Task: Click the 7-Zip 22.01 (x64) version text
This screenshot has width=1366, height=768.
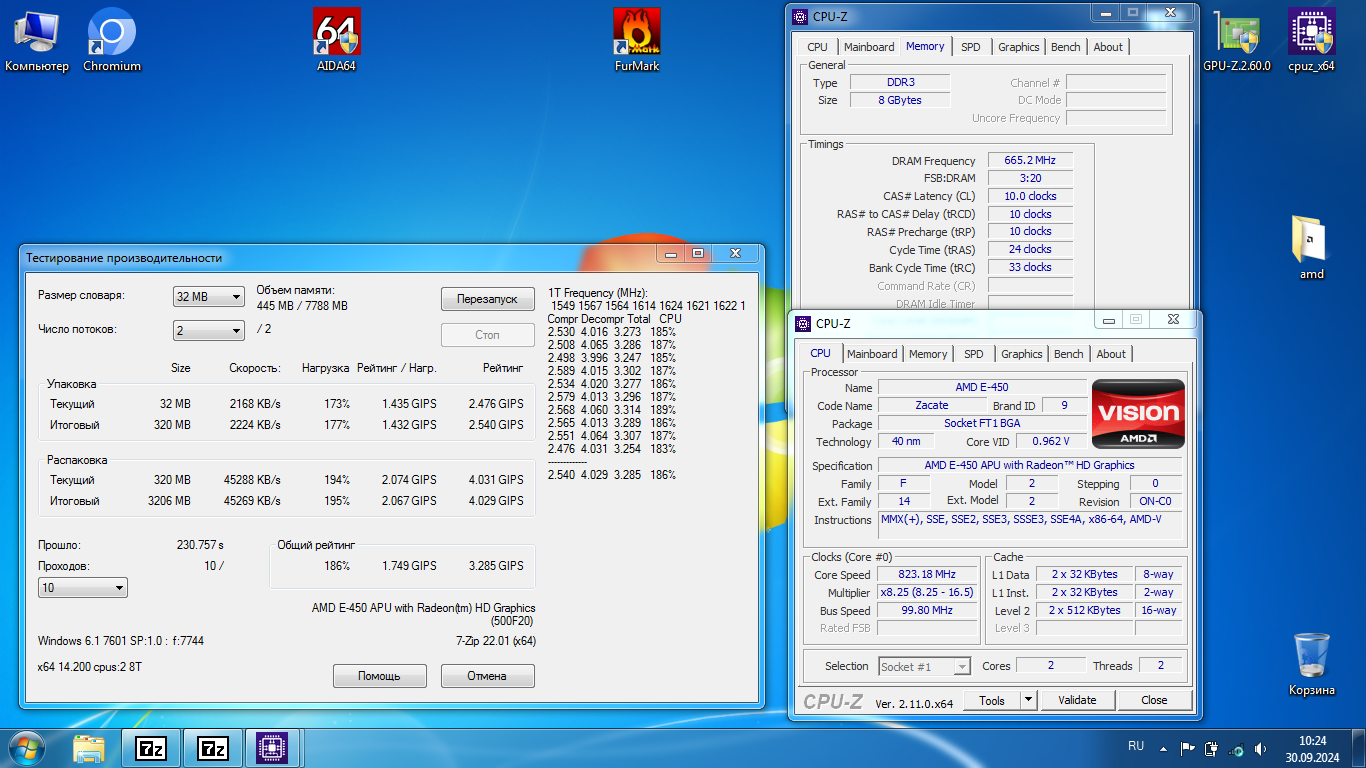Action: pyautogui.click(x=496, y=641)
